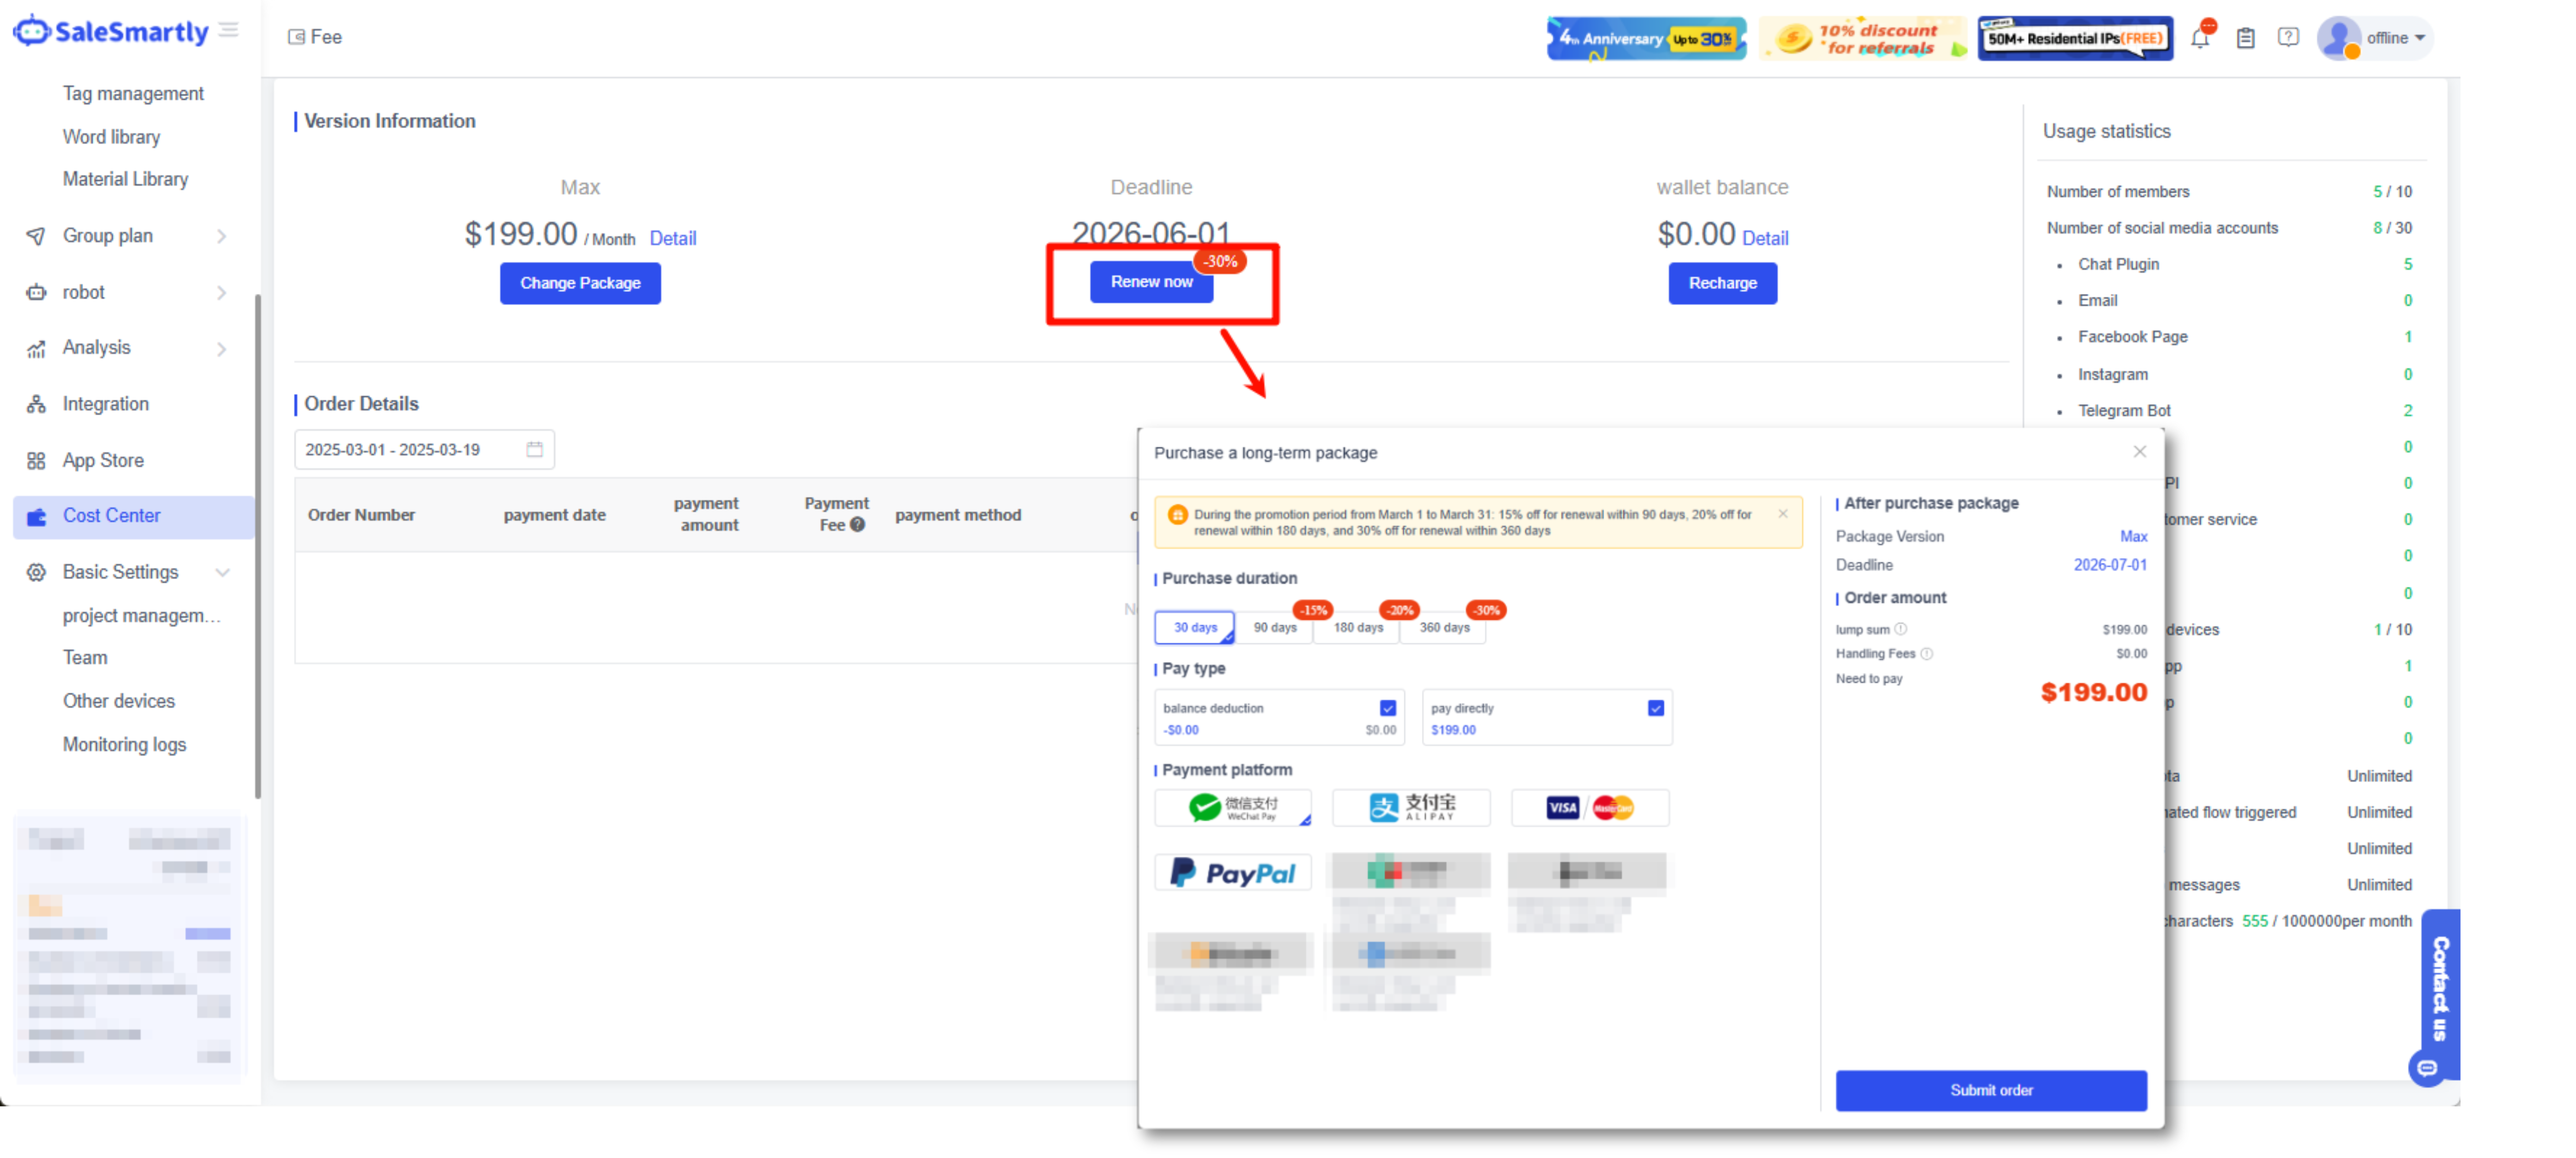Toggle pay directly checkbox
The width and height of the screenshot is (2576, 1158).
tap(1655, 708)
